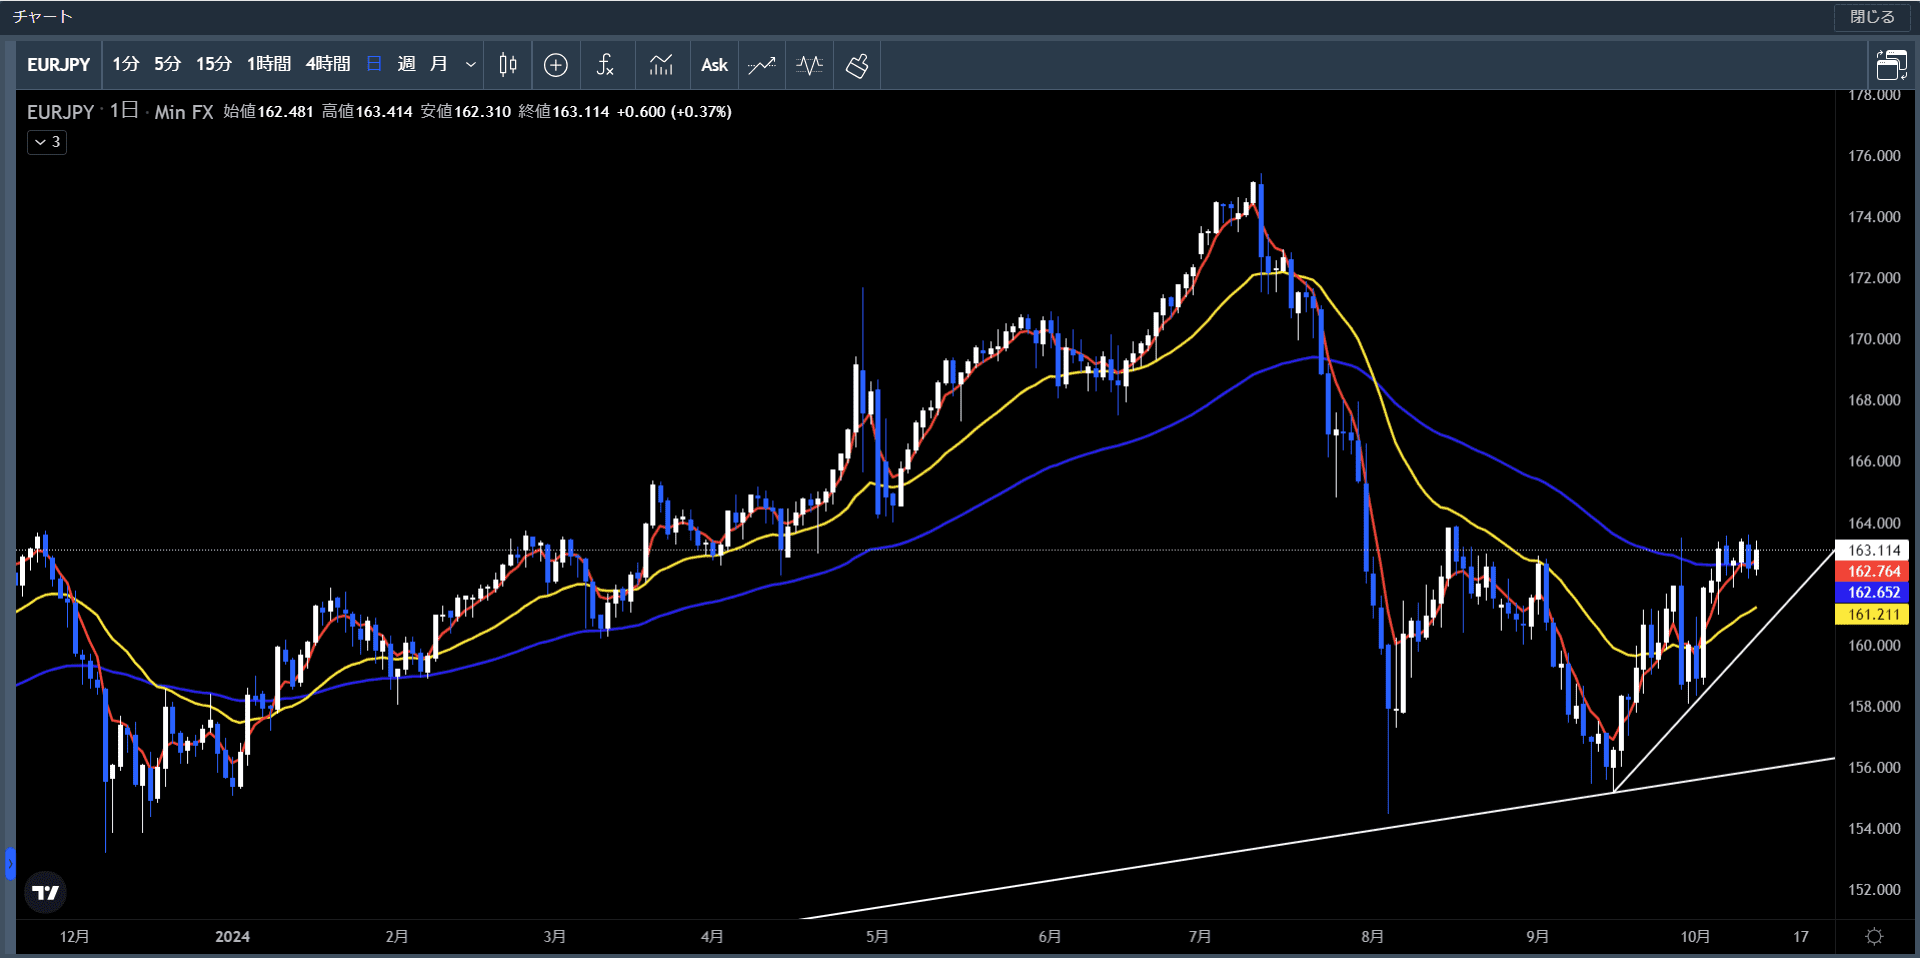Click the +0.600 (+0.37%) change value
Screen dimensions: 1920x958
click(x=674, y=112)
